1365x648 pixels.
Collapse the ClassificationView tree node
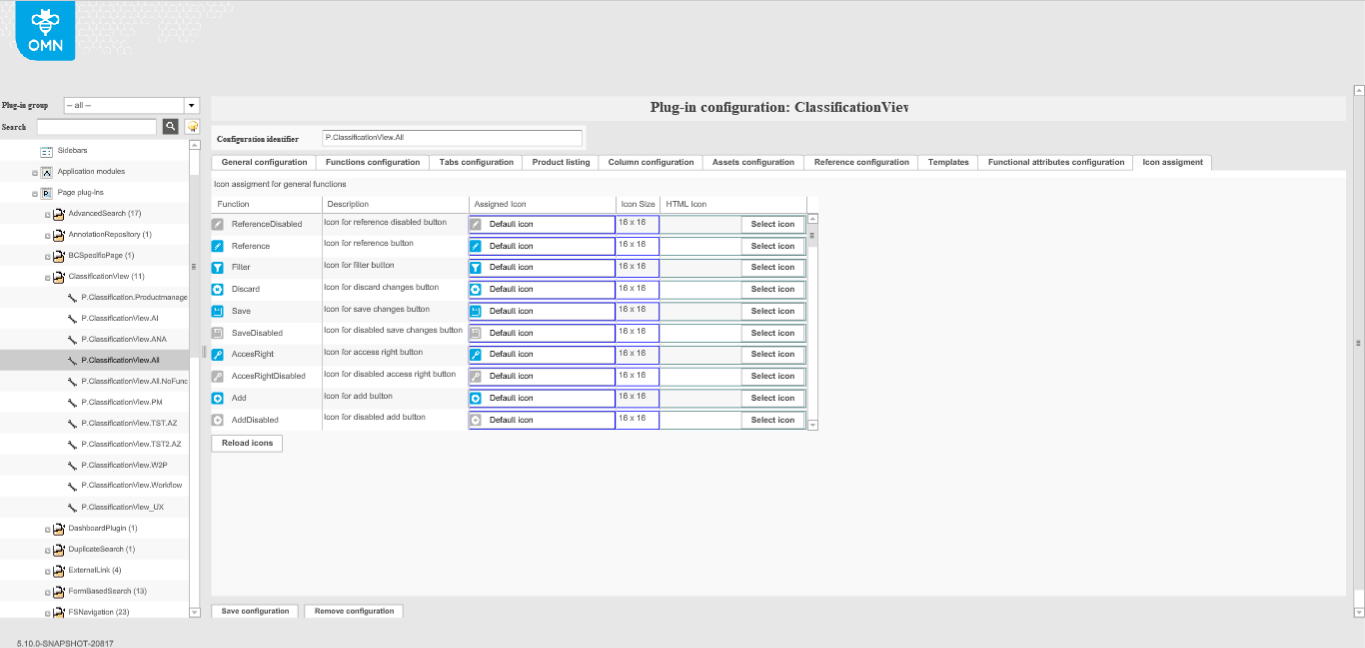[x=46, y=276]
